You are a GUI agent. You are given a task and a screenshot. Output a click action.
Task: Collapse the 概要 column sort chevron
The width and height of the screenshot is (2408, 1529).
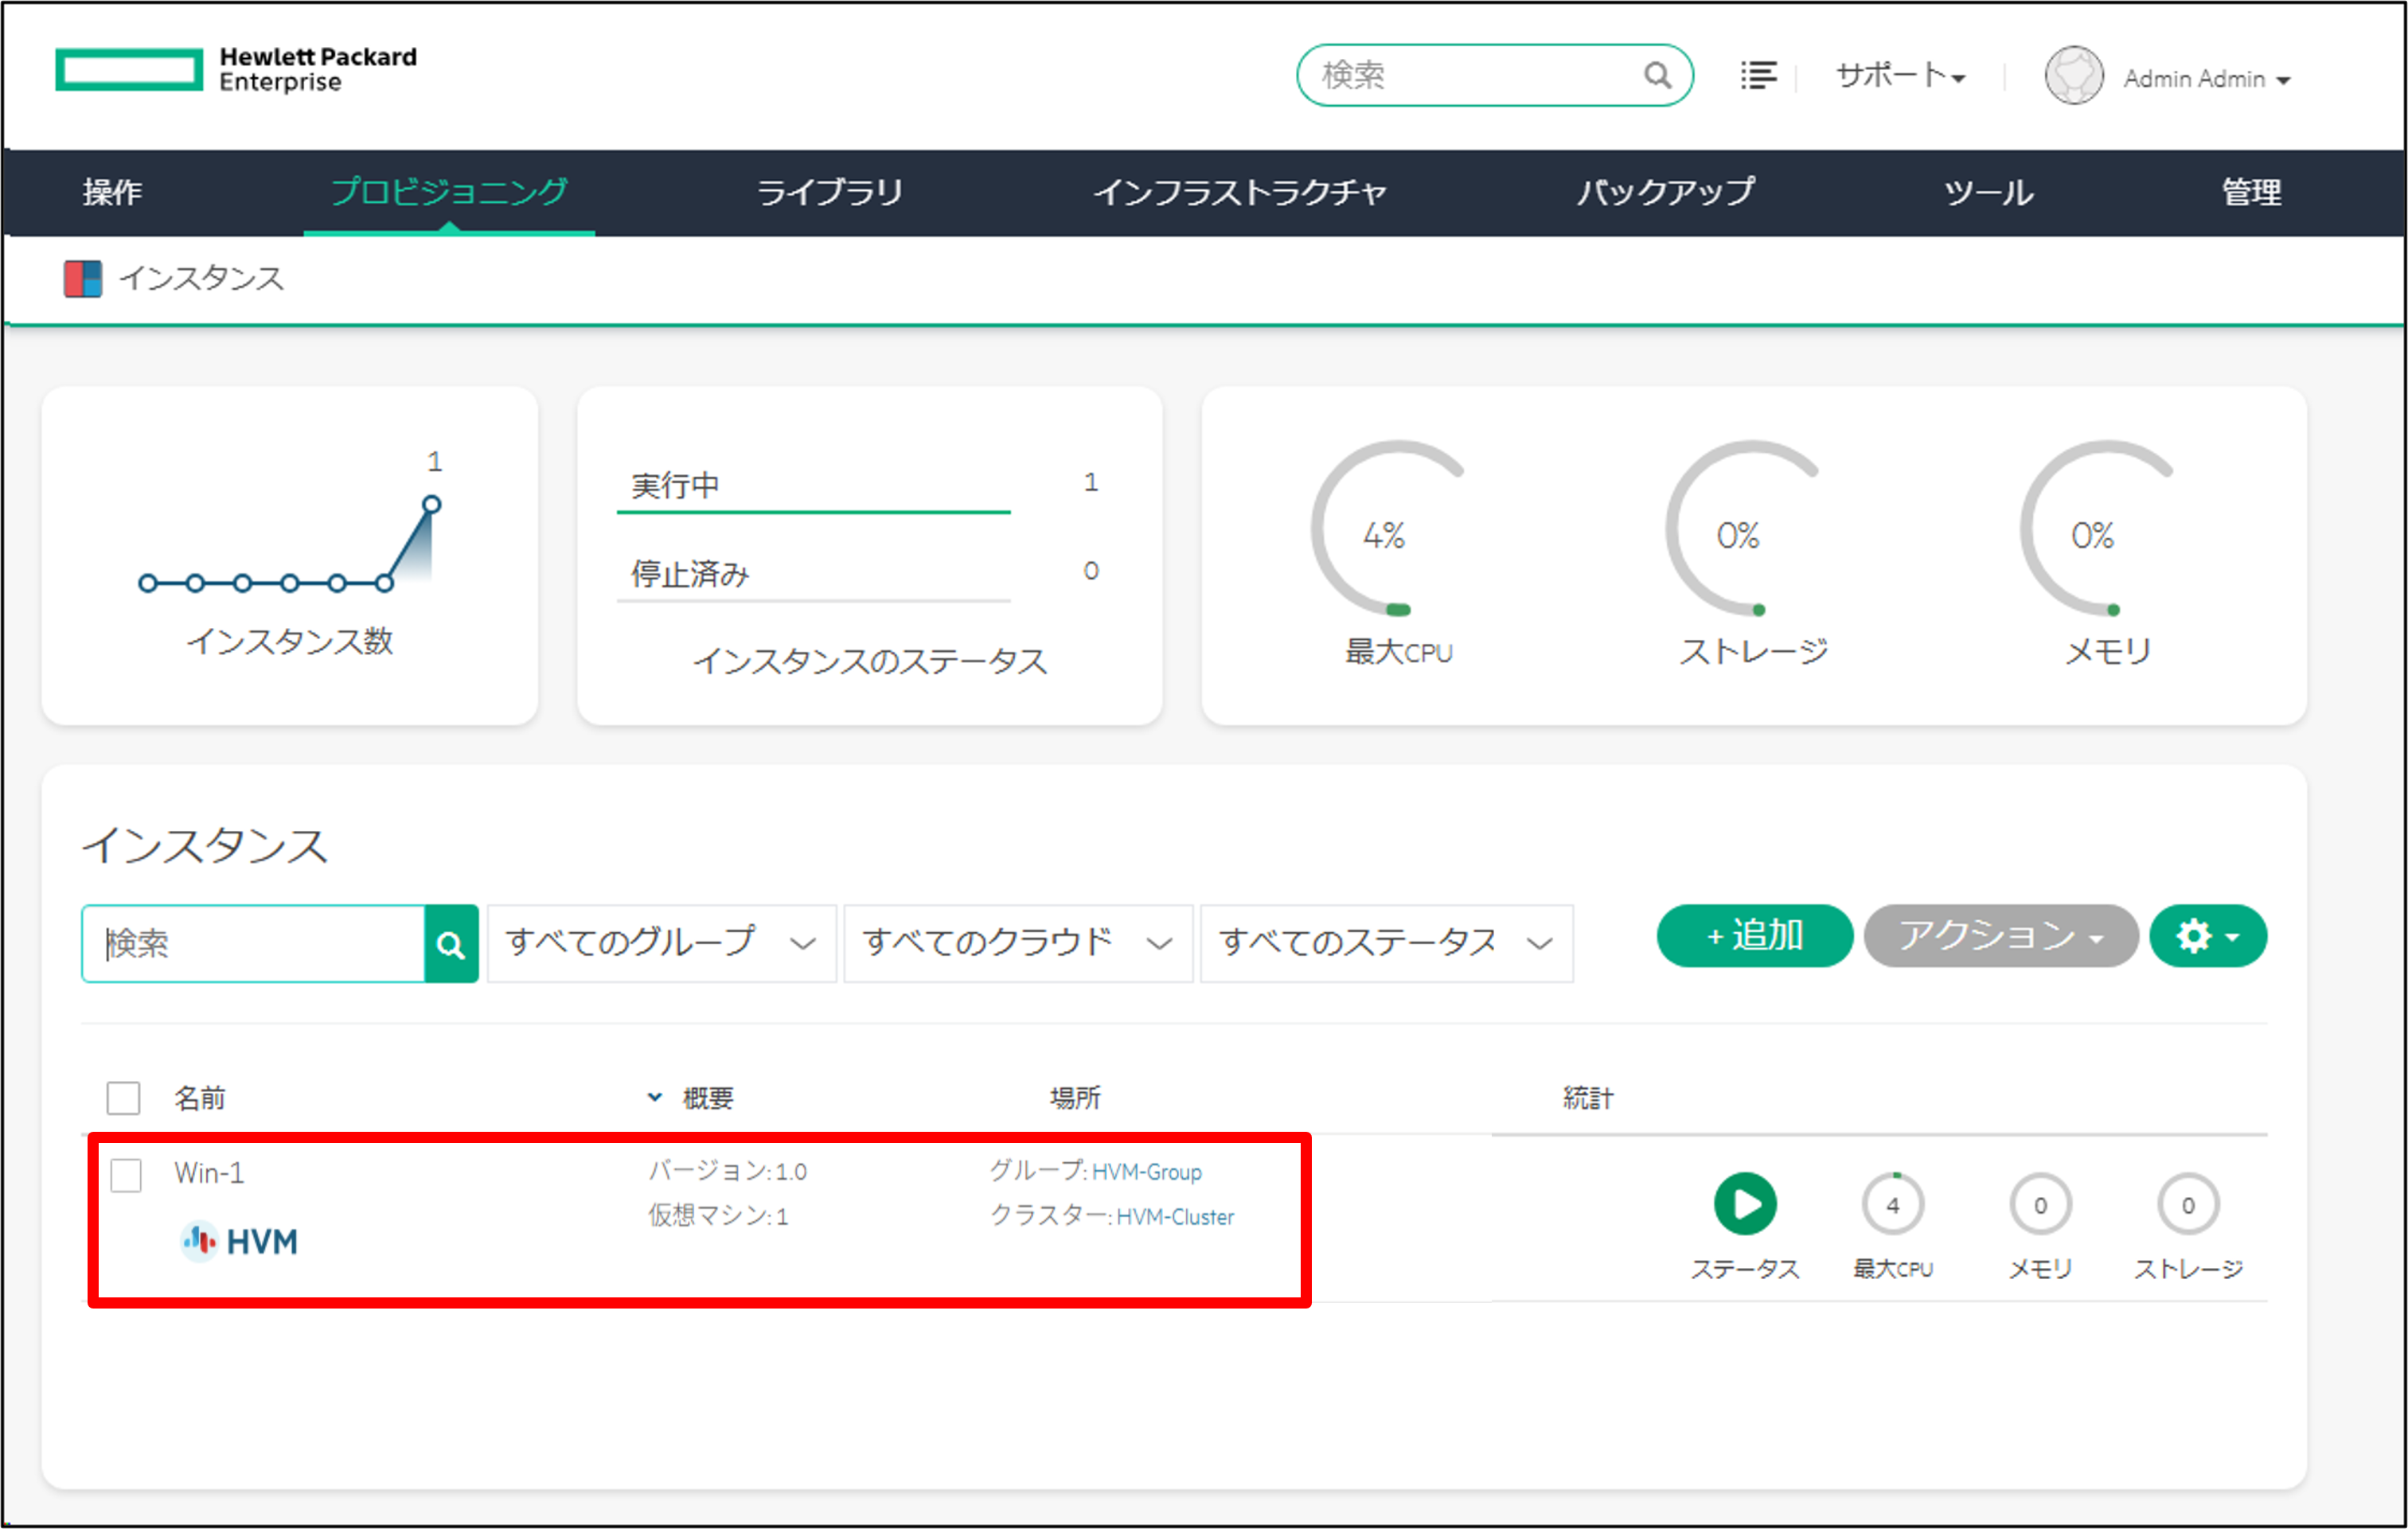click(x=654, y=1096)
